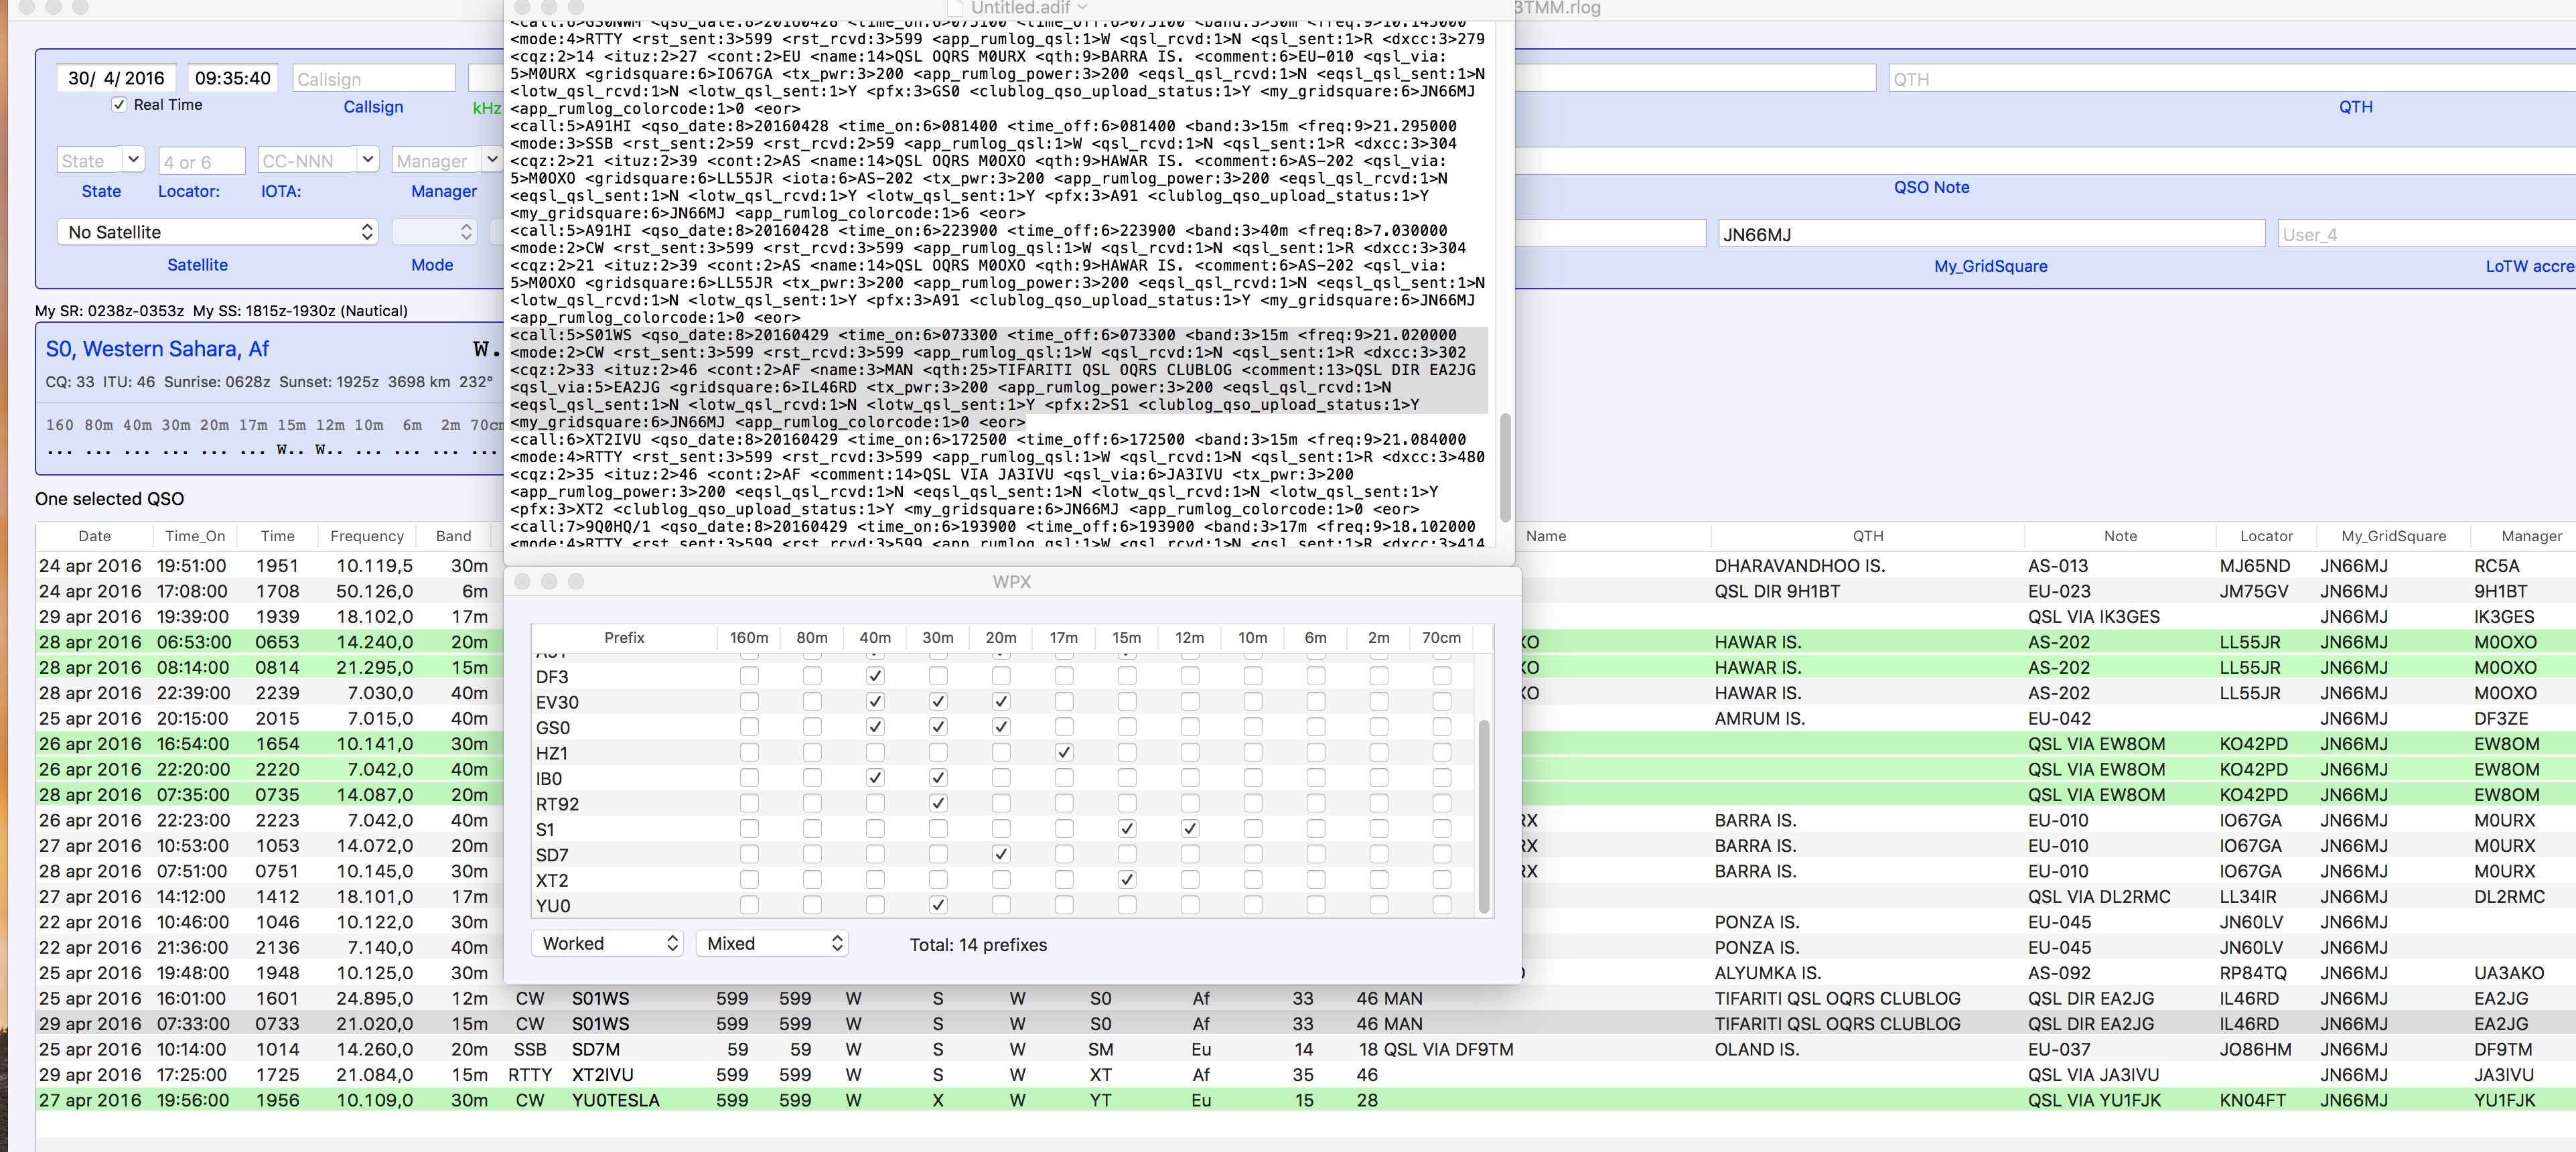
Task: Focus the Callsign input field
Action: pyautogui.click(x=374, y=78)
